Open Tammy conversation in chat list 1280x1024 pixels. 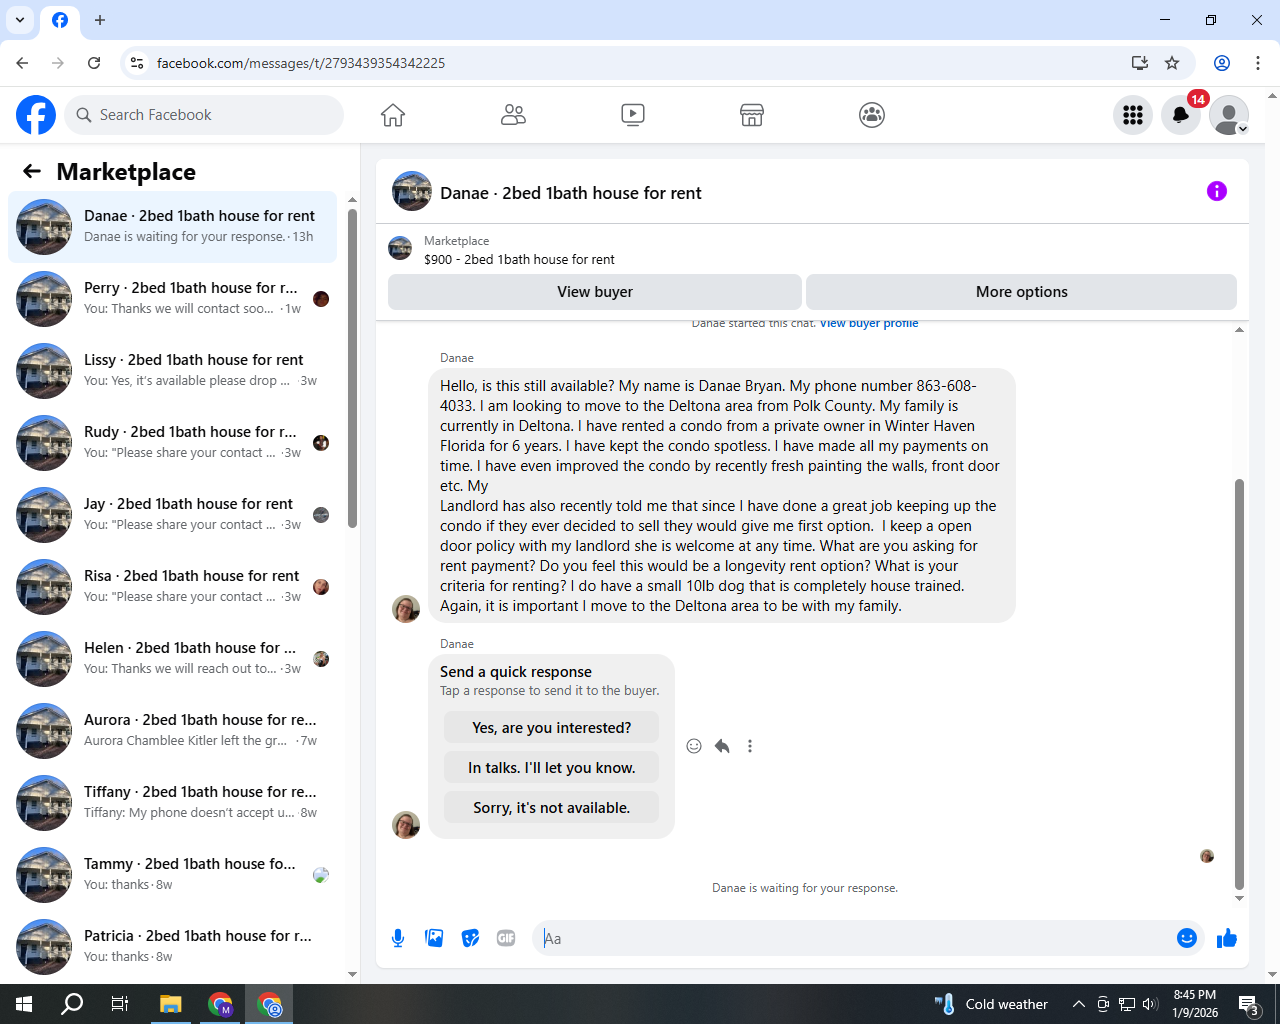[172, 875]
